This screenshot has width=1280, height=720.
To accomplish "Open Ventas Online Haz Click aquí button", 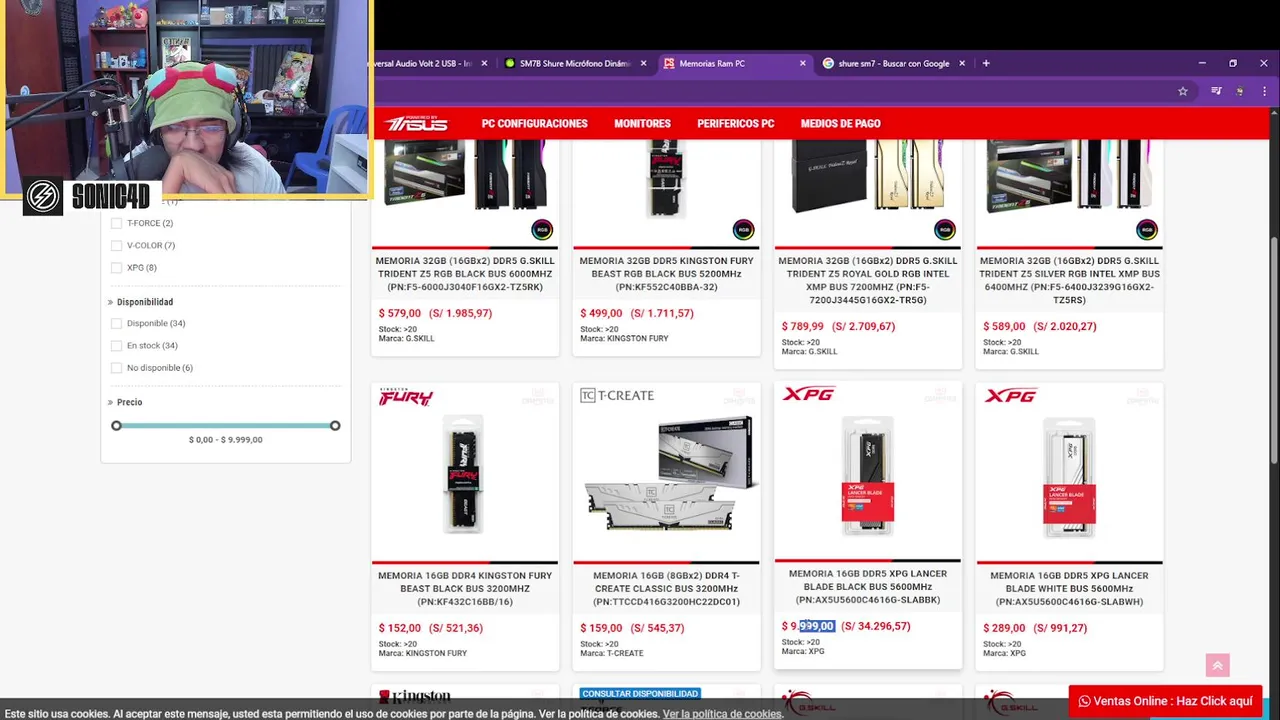I will 1165,701.
